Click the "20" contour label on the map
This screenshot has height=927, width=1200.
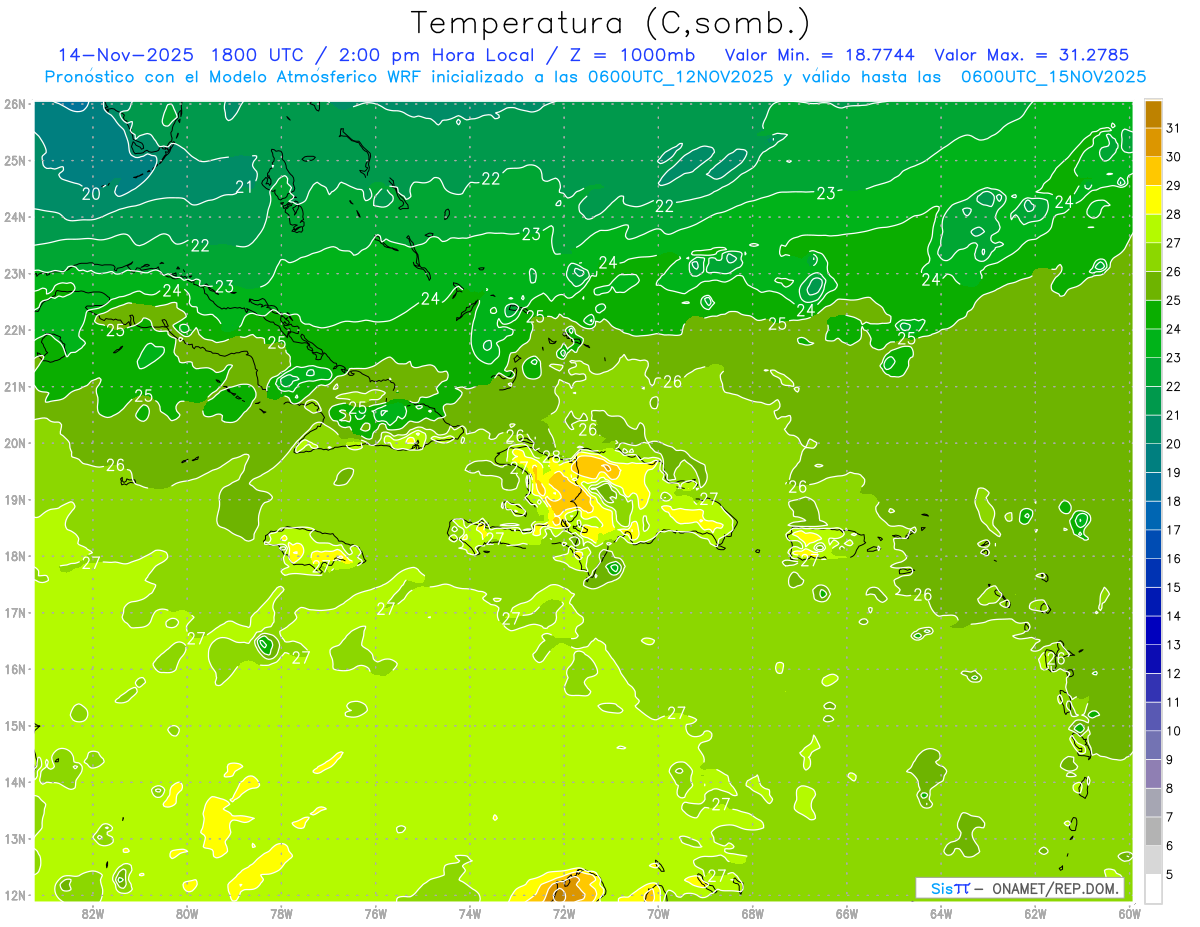pyautogui.click(x=91, y=193)
